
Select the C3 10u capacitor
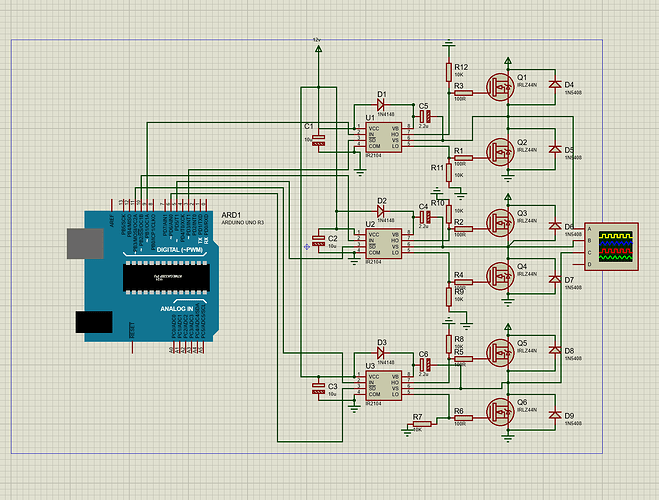pos(319,387)
